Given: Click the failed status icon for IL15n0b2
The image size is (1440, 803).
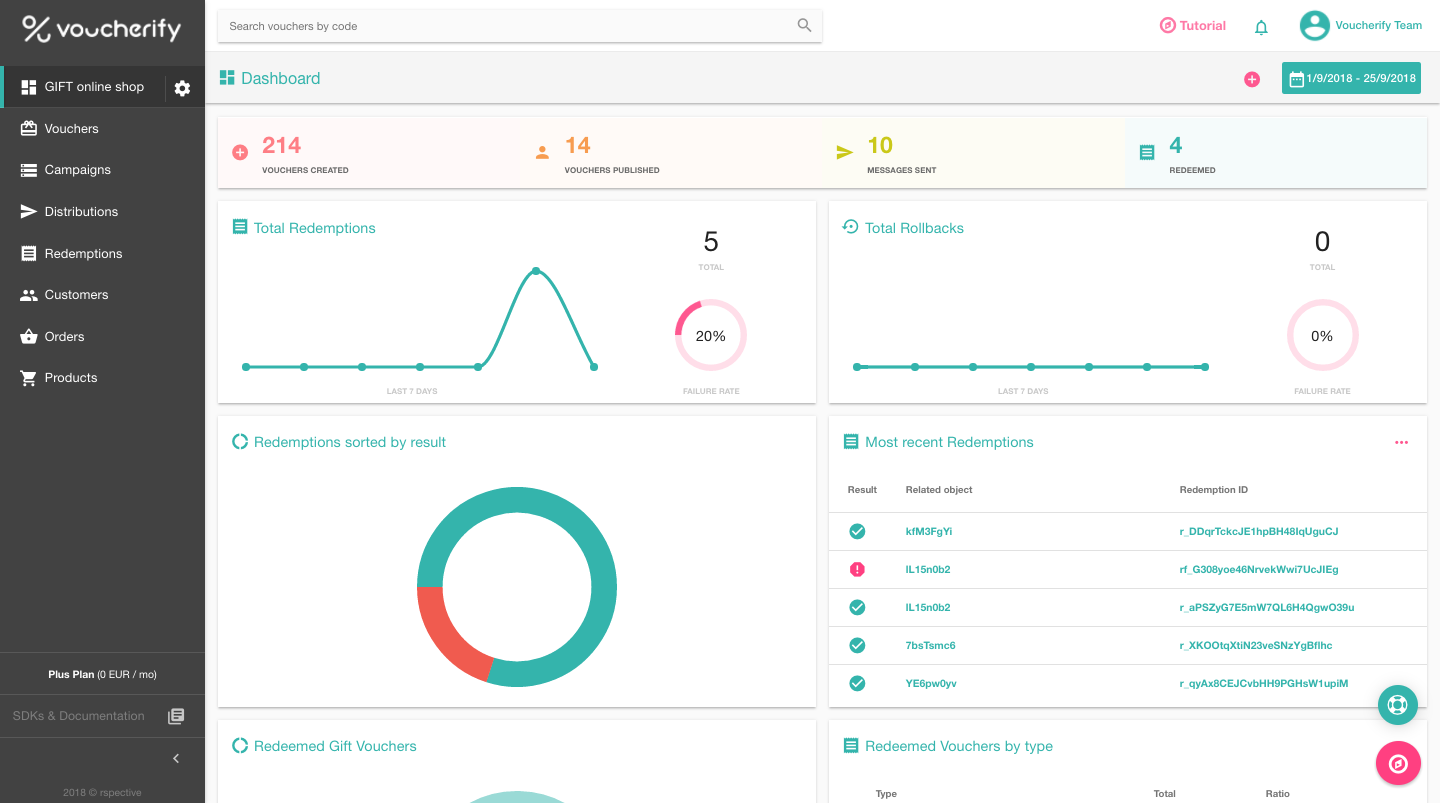Looking at the screenshot, I should pos(857,569).
